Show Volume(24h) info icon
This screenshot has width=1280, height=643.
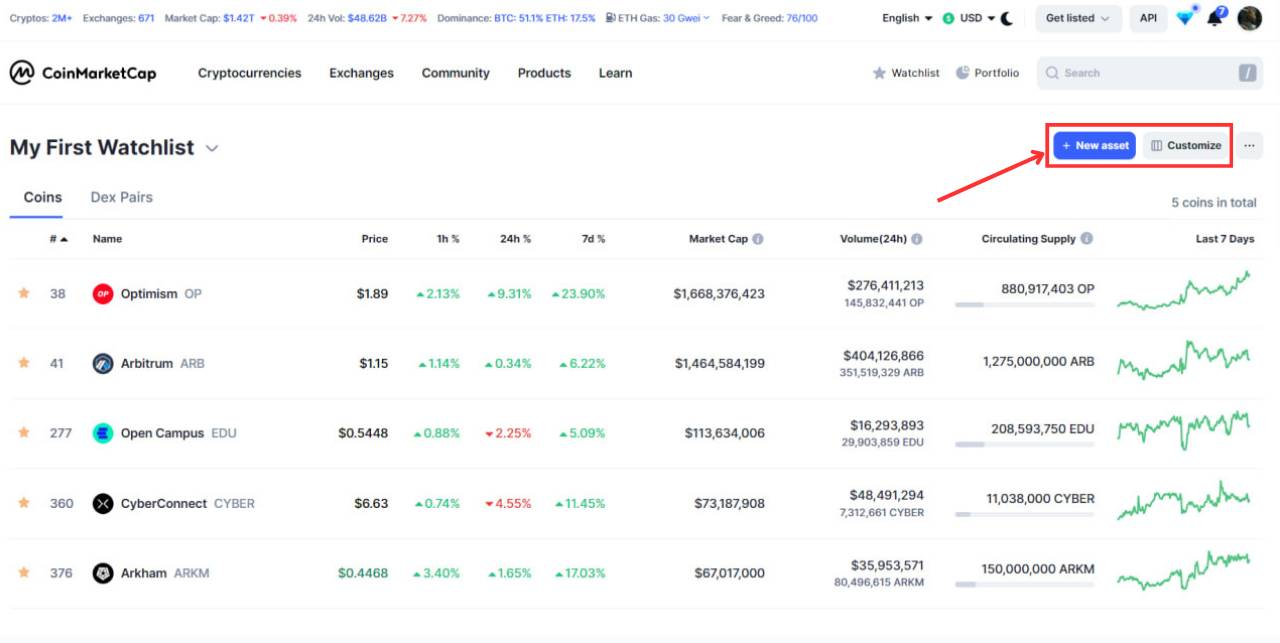pyautogui.click(x=917, y=239)
